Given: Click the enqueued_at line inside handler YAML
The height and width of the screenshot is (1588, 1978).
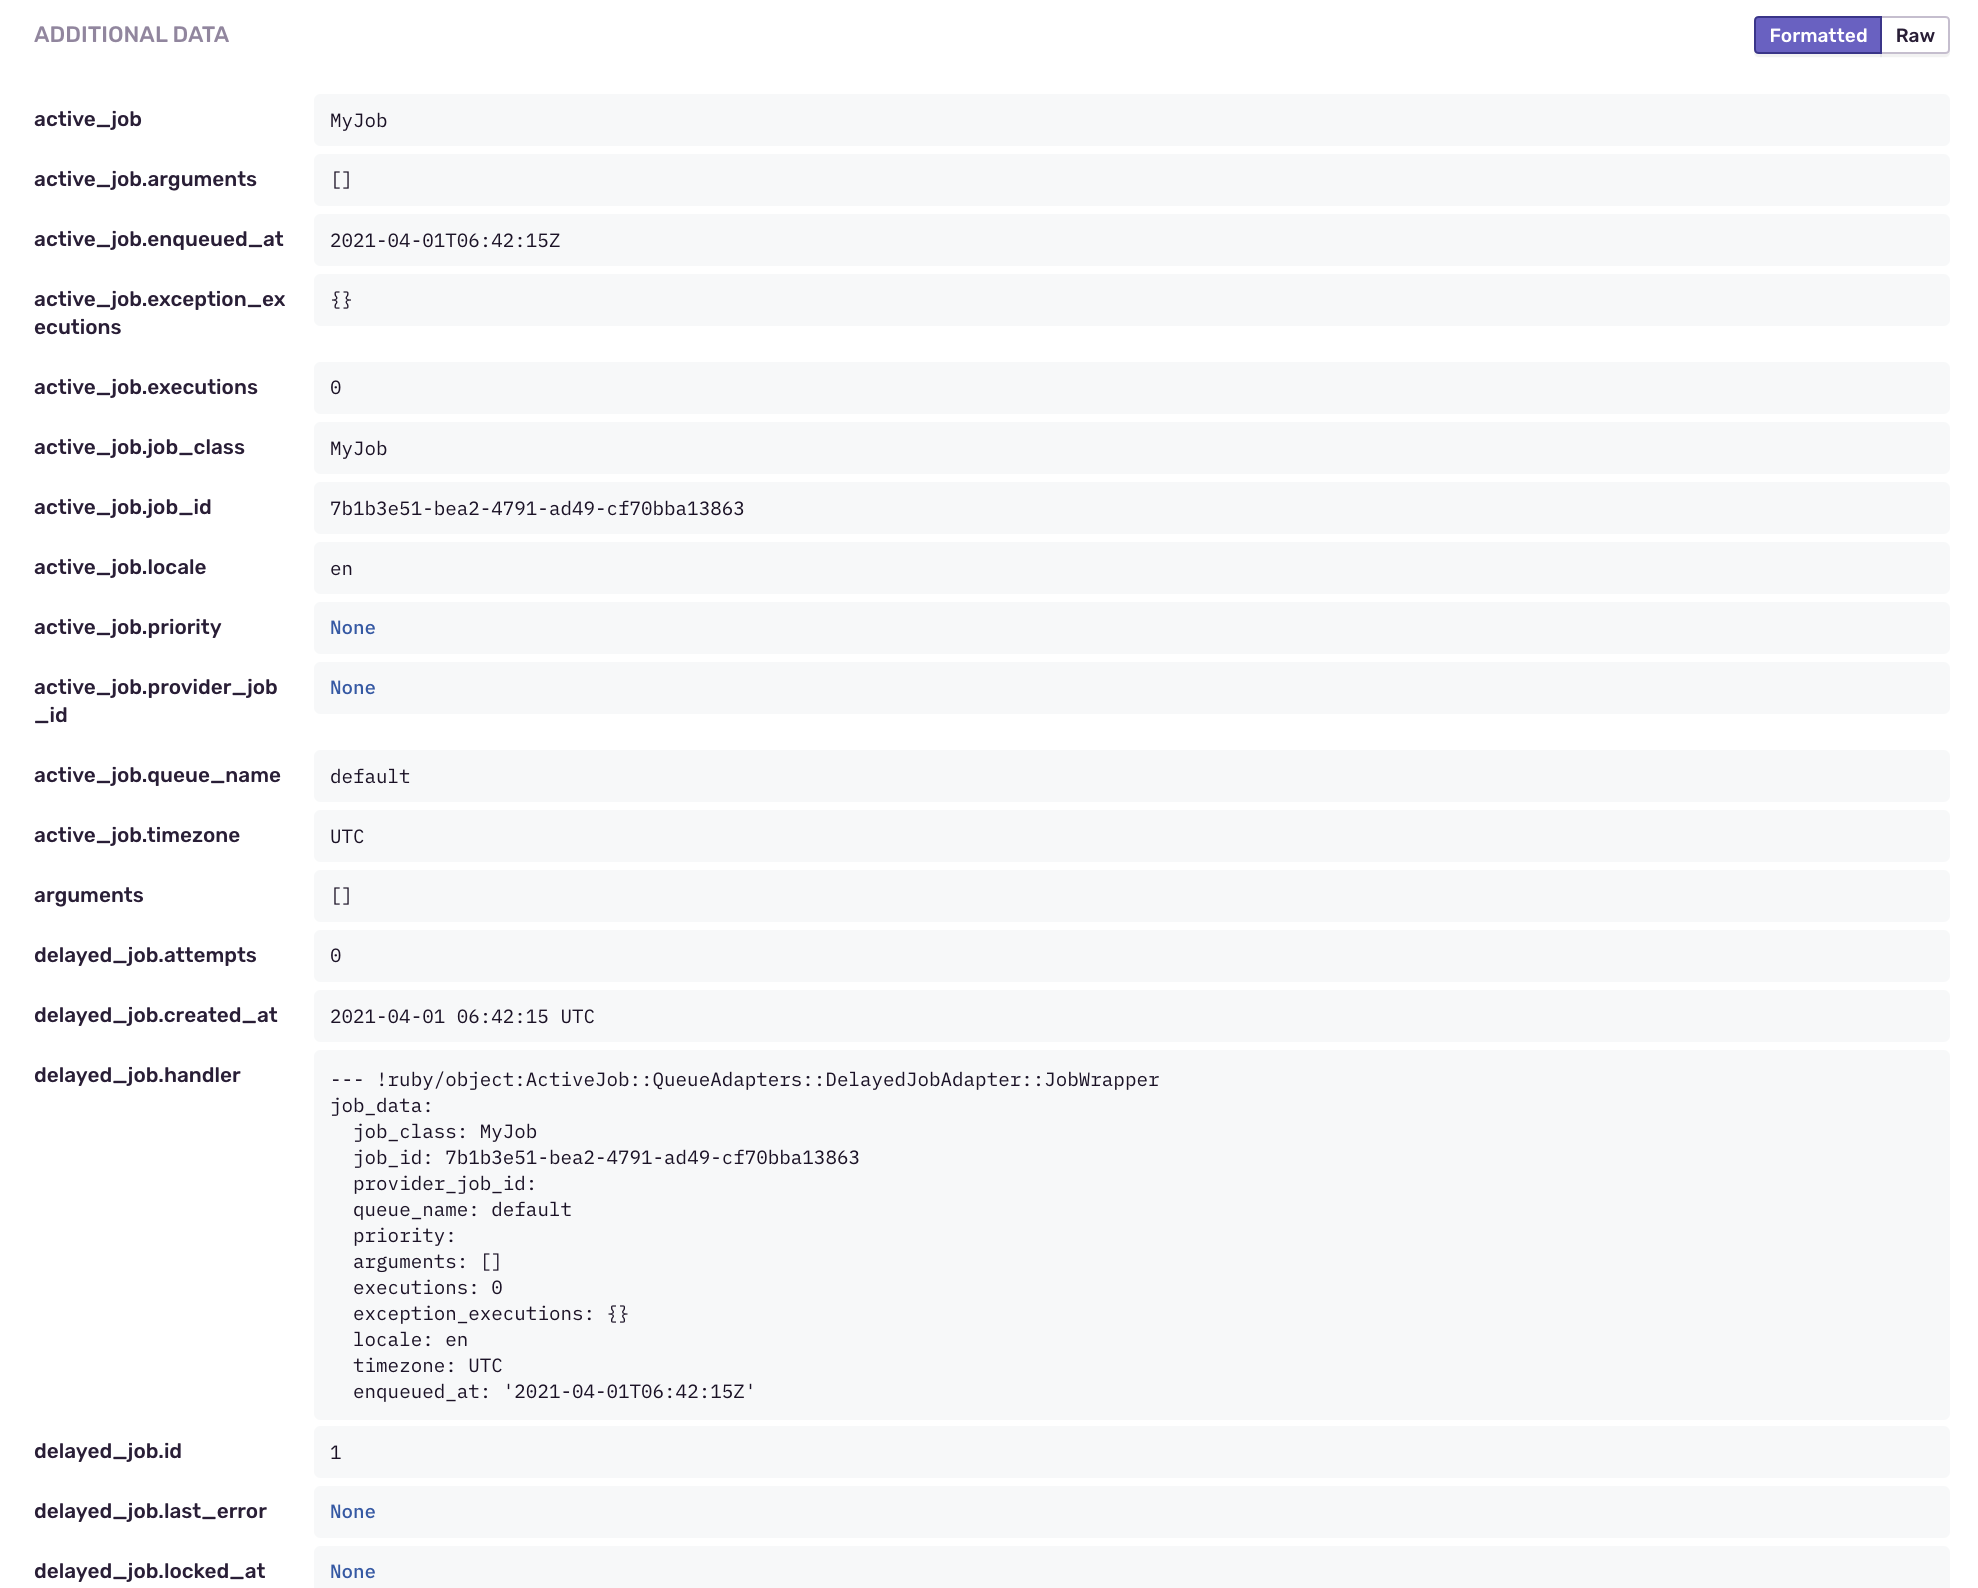Looking at the screenshot, I should [554, 1392].
